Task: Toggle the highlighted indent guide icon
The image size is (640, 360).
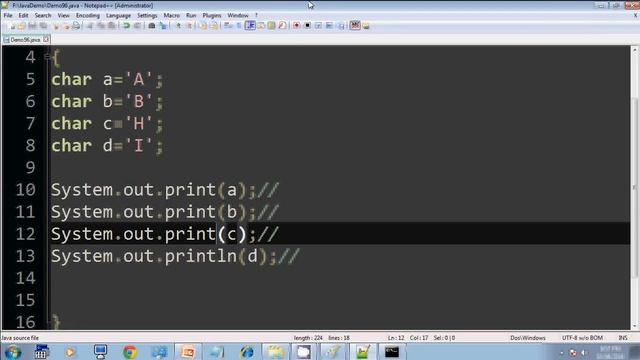Action: (x=250, y=26)
